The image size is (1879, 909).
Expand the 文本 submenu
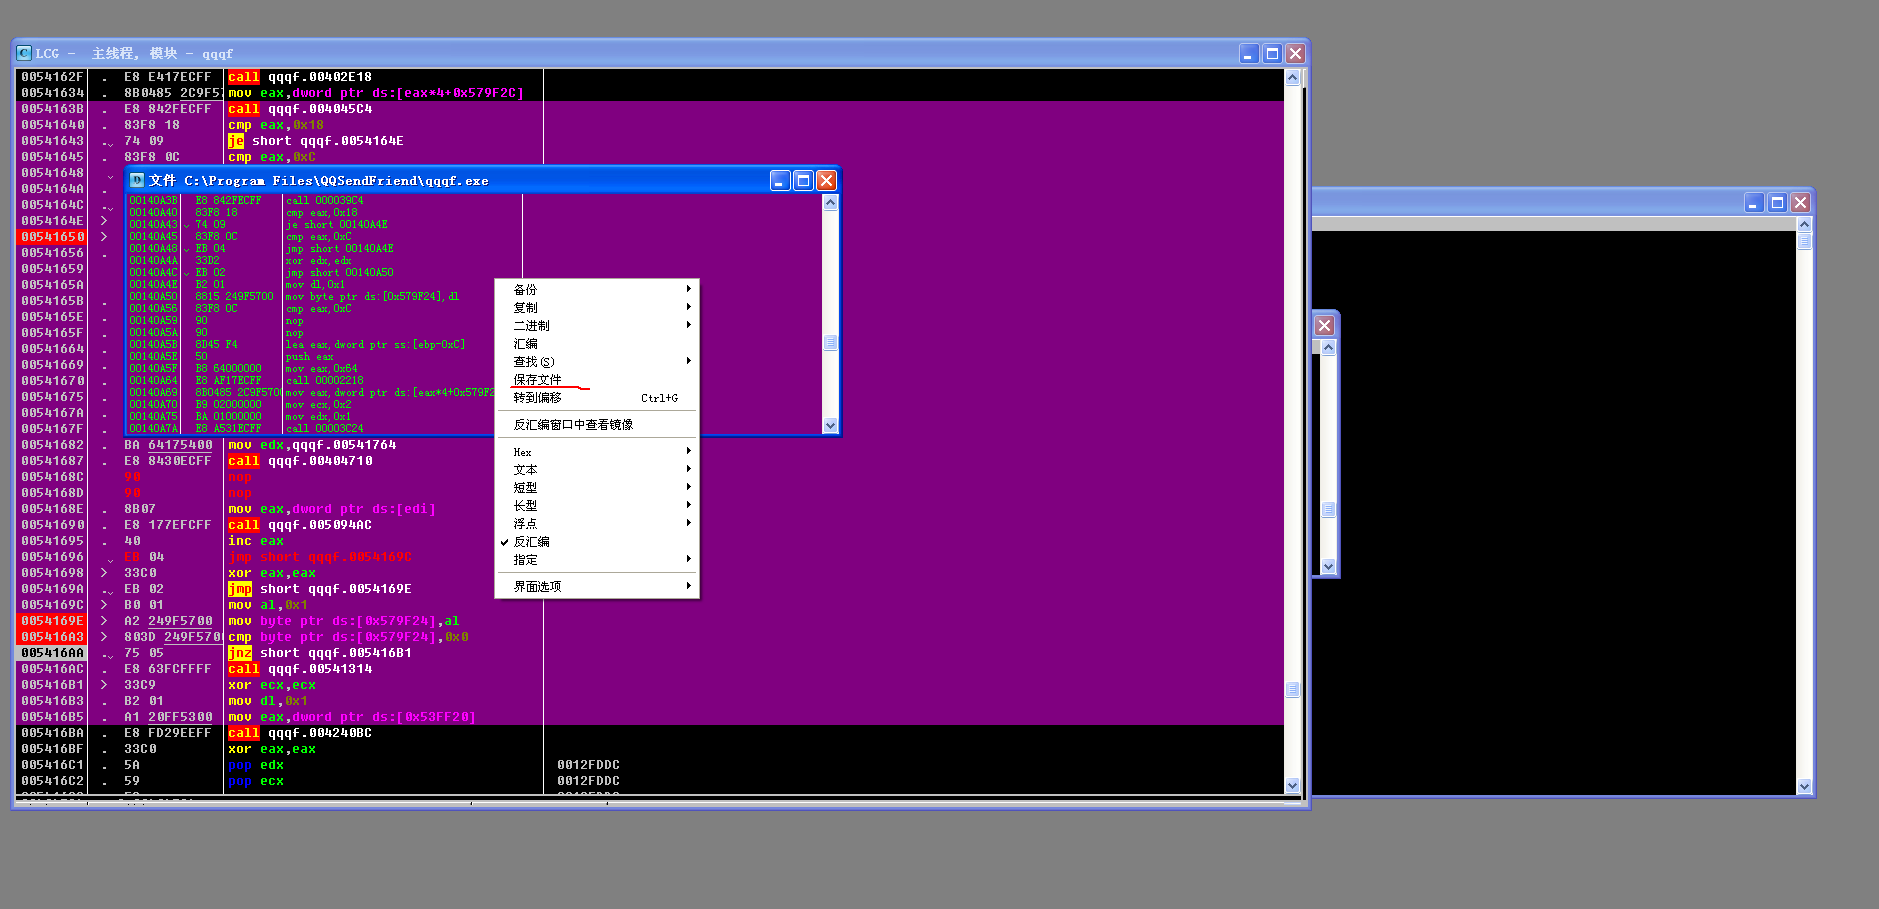pyautogui.click(x=597, y=470)
